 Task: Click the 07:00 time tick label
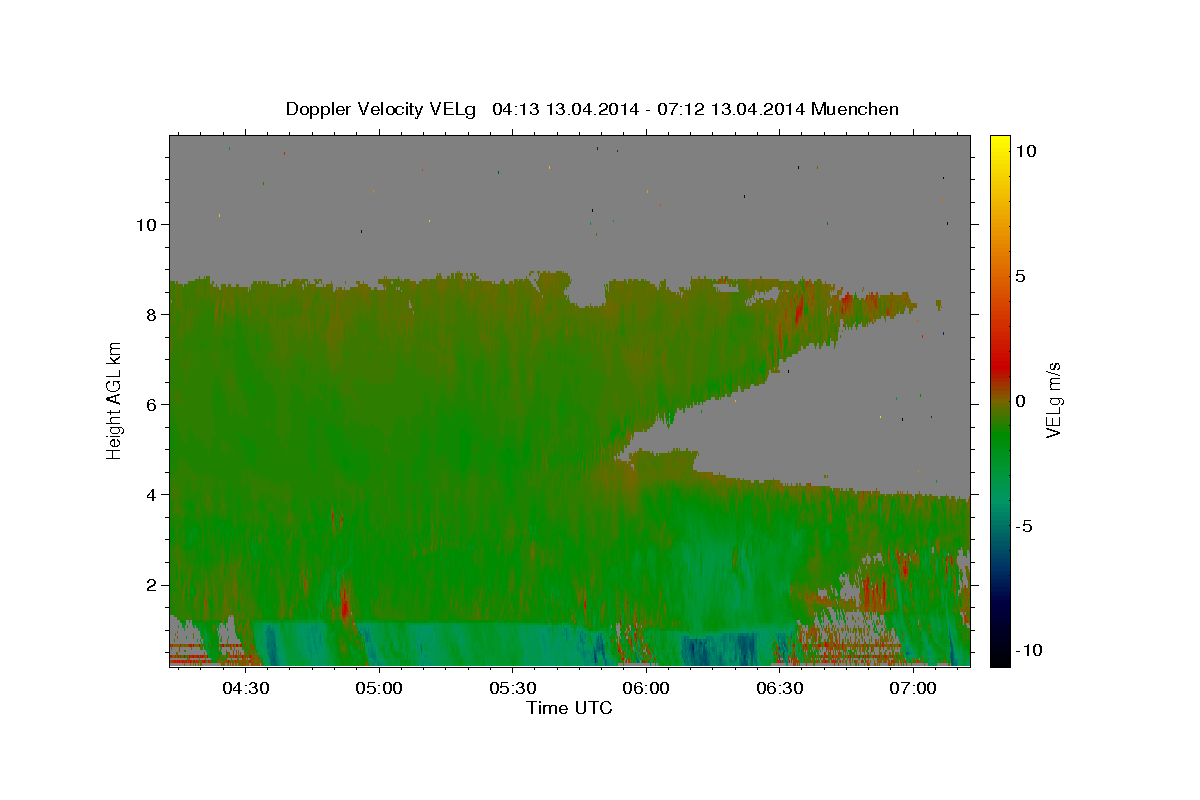coord(913,688)
